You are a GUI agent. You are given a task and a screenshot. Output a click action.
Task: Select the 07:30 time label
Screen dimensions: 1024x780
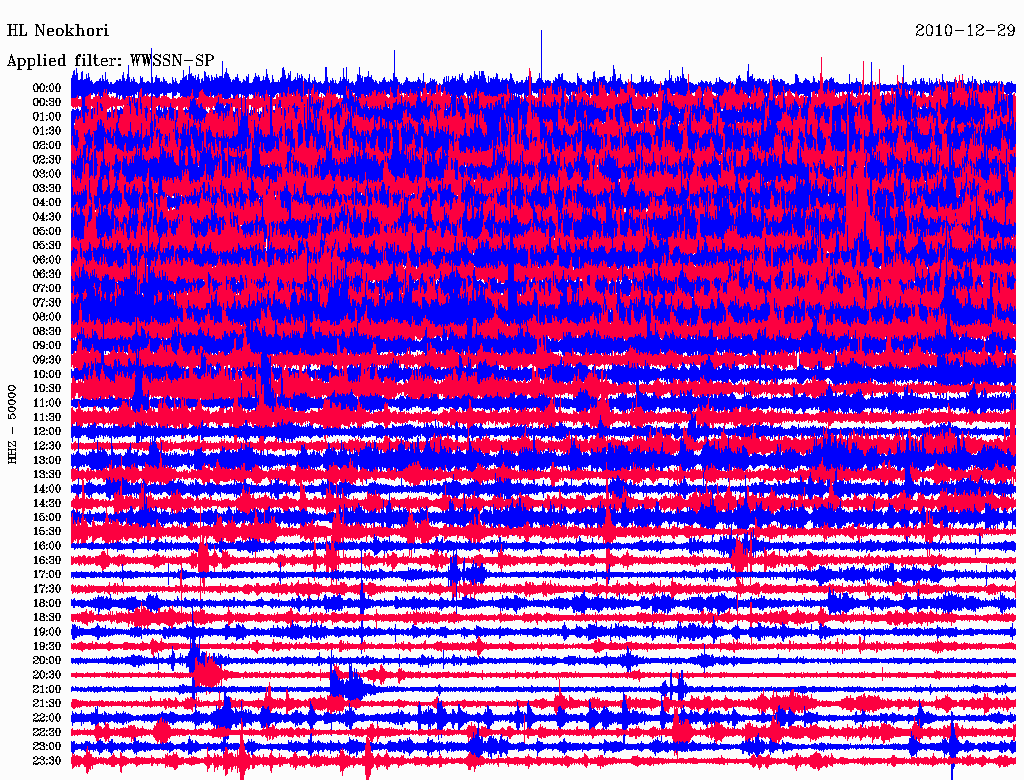47,302
